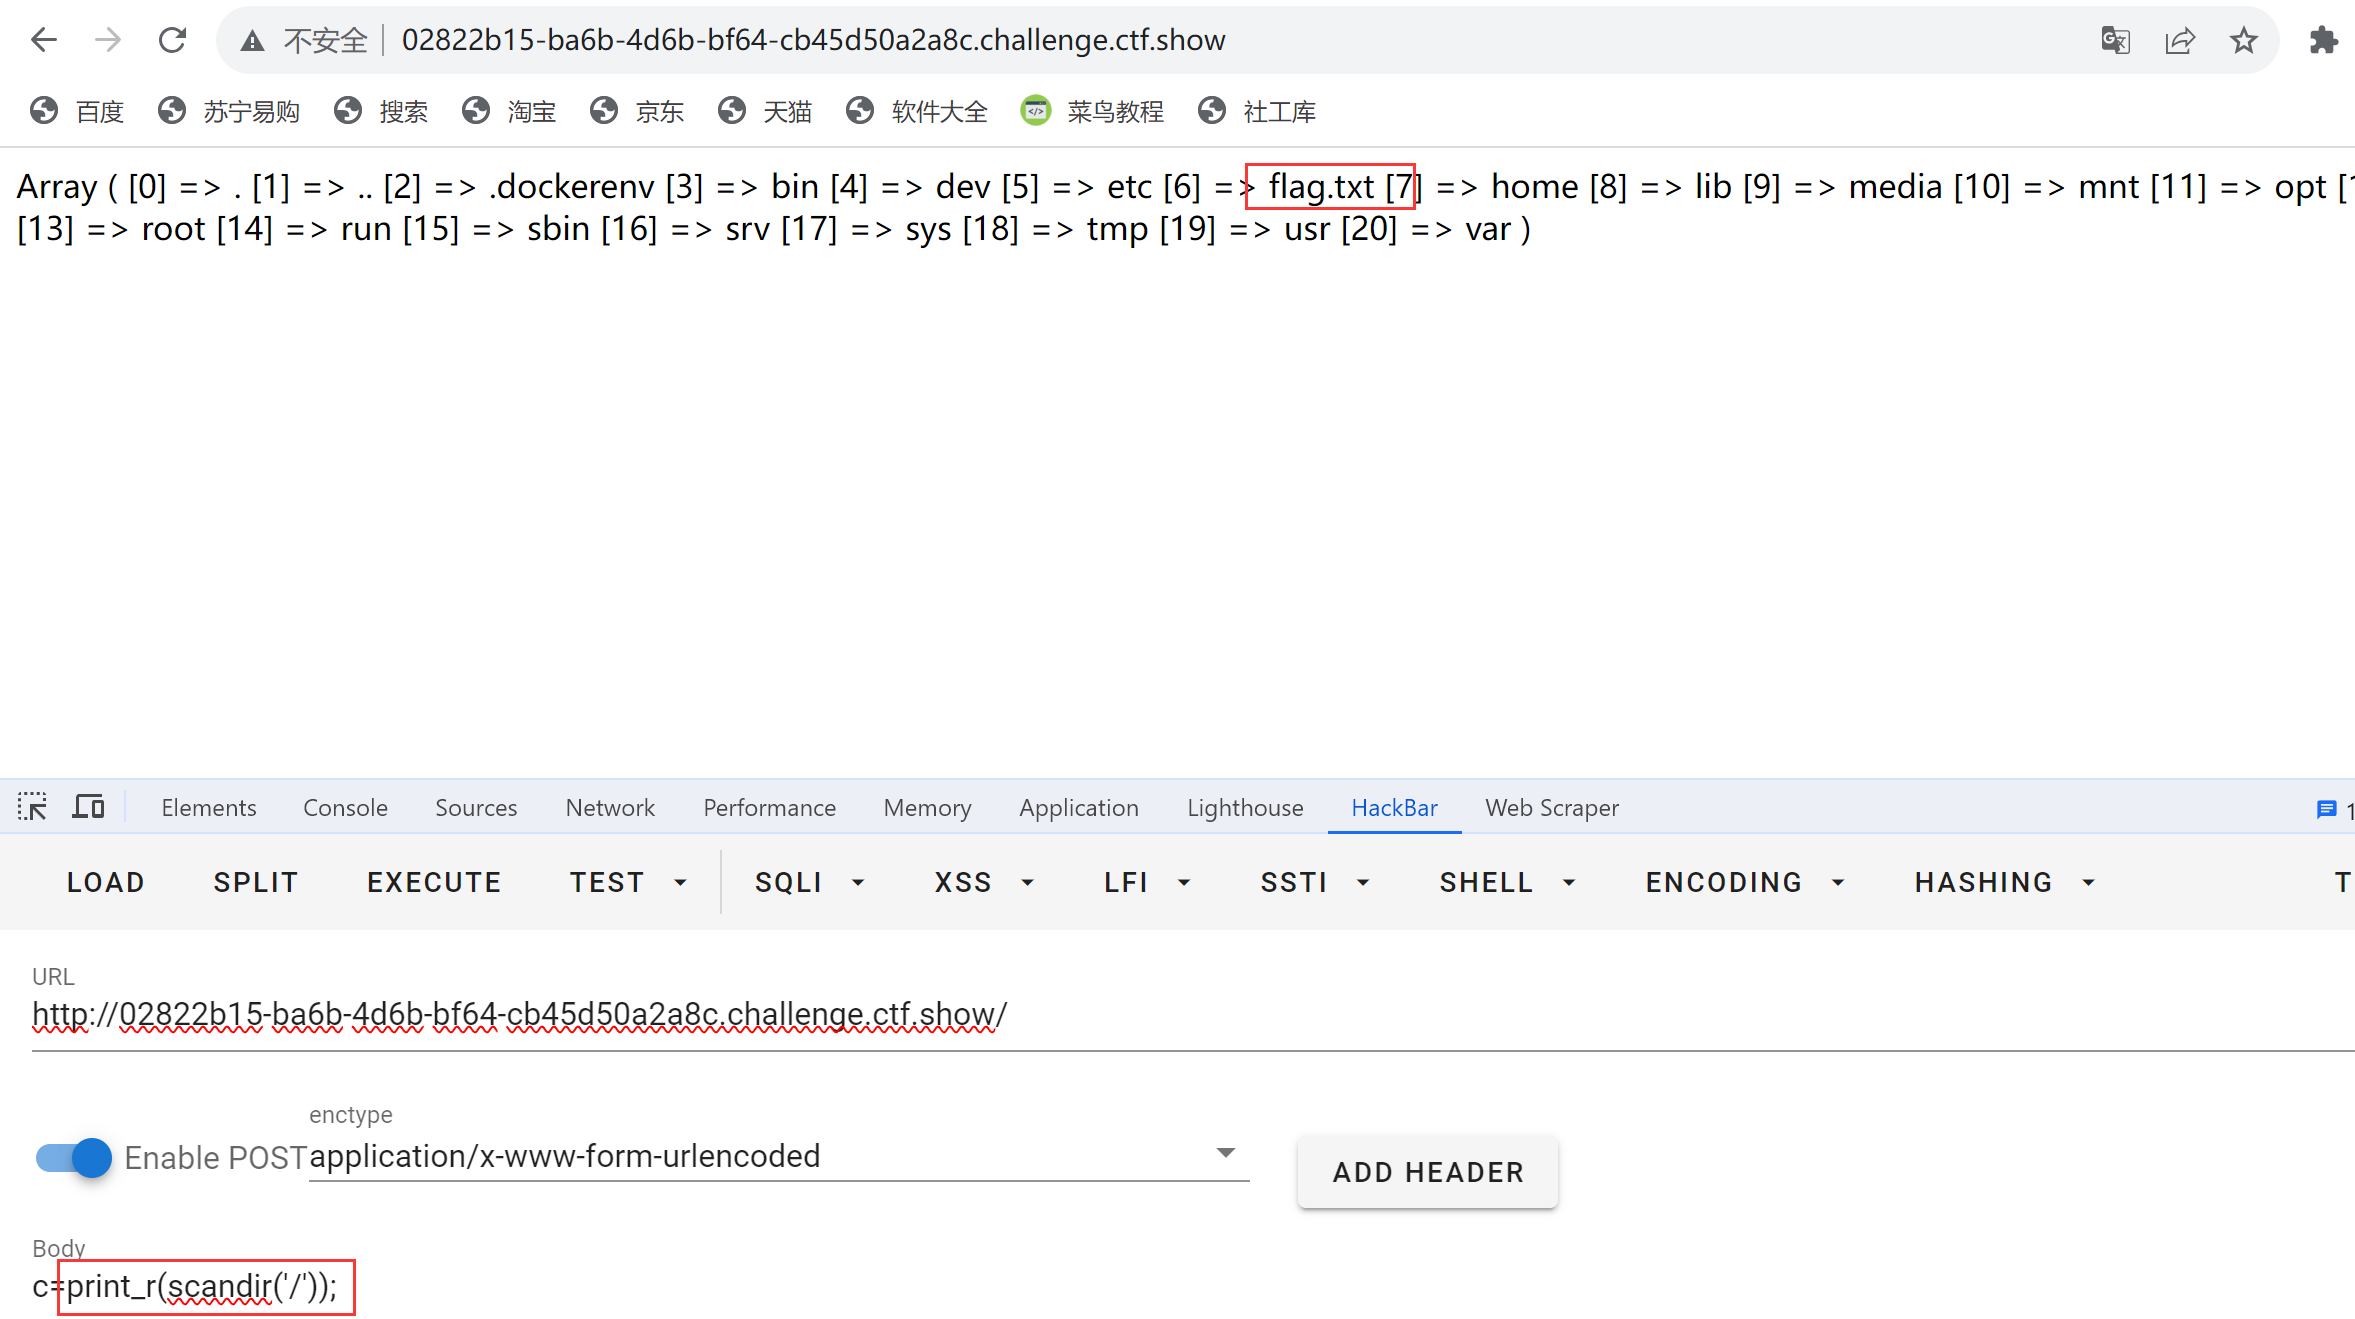Switch to the Lighthouse tab

[x=1245, y=808]
